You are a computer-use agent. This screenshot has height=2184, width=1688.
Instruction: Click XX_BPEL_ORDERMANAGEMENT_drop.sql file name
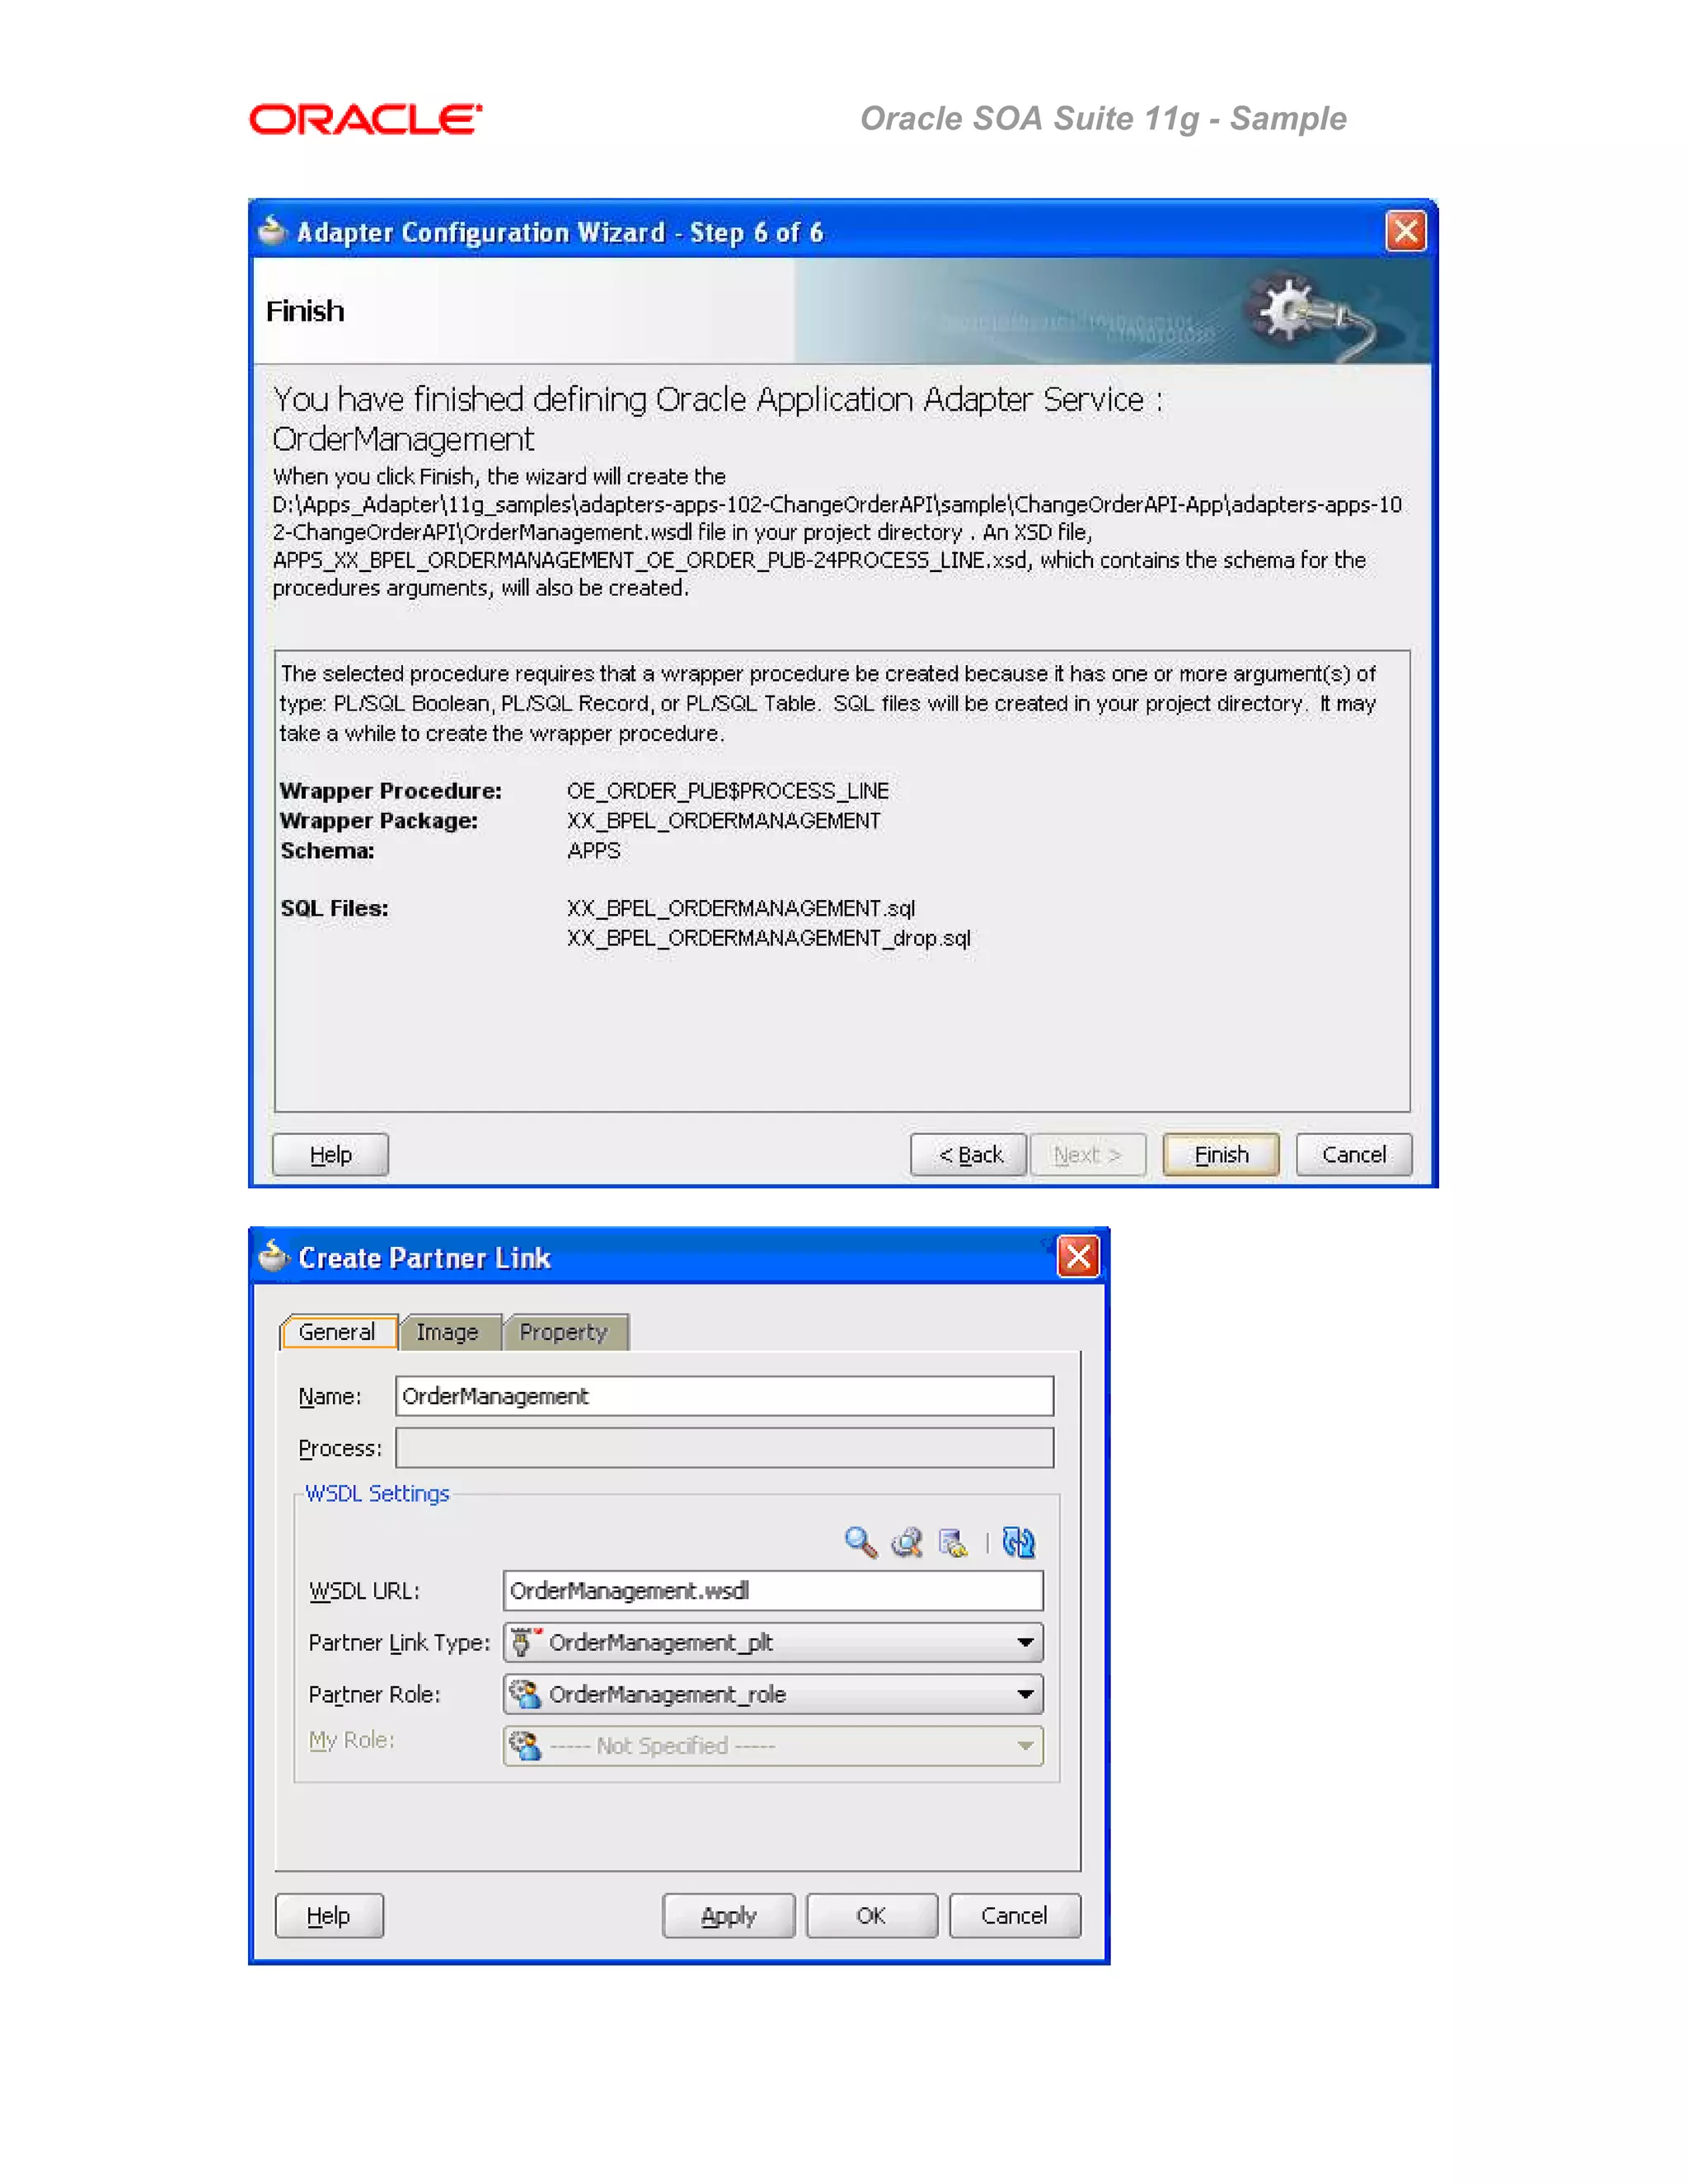coord(769,938)
